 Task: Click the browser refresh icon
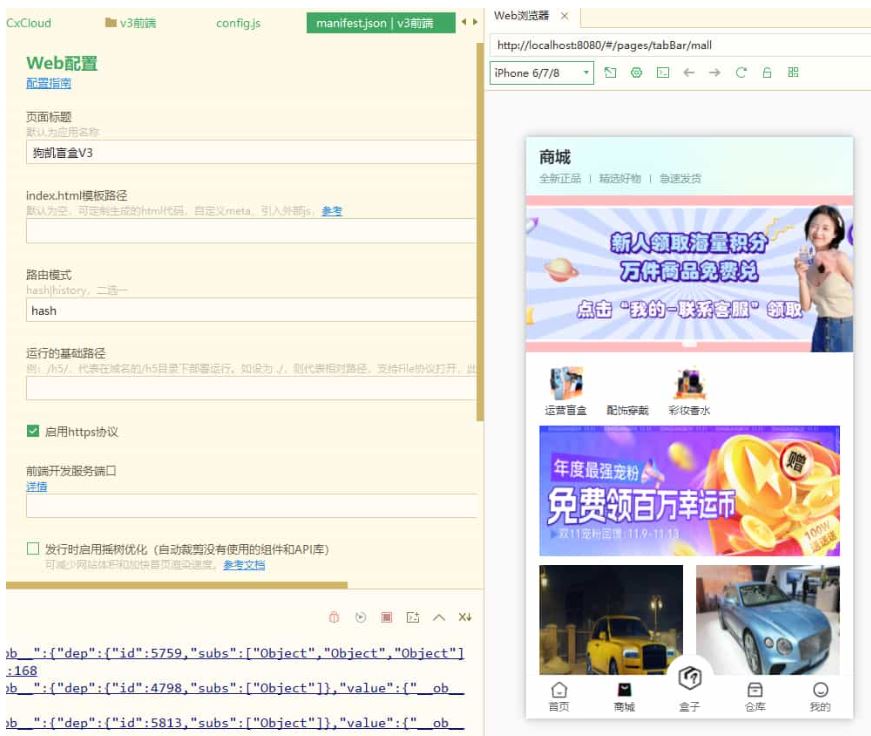pos(741,73)
